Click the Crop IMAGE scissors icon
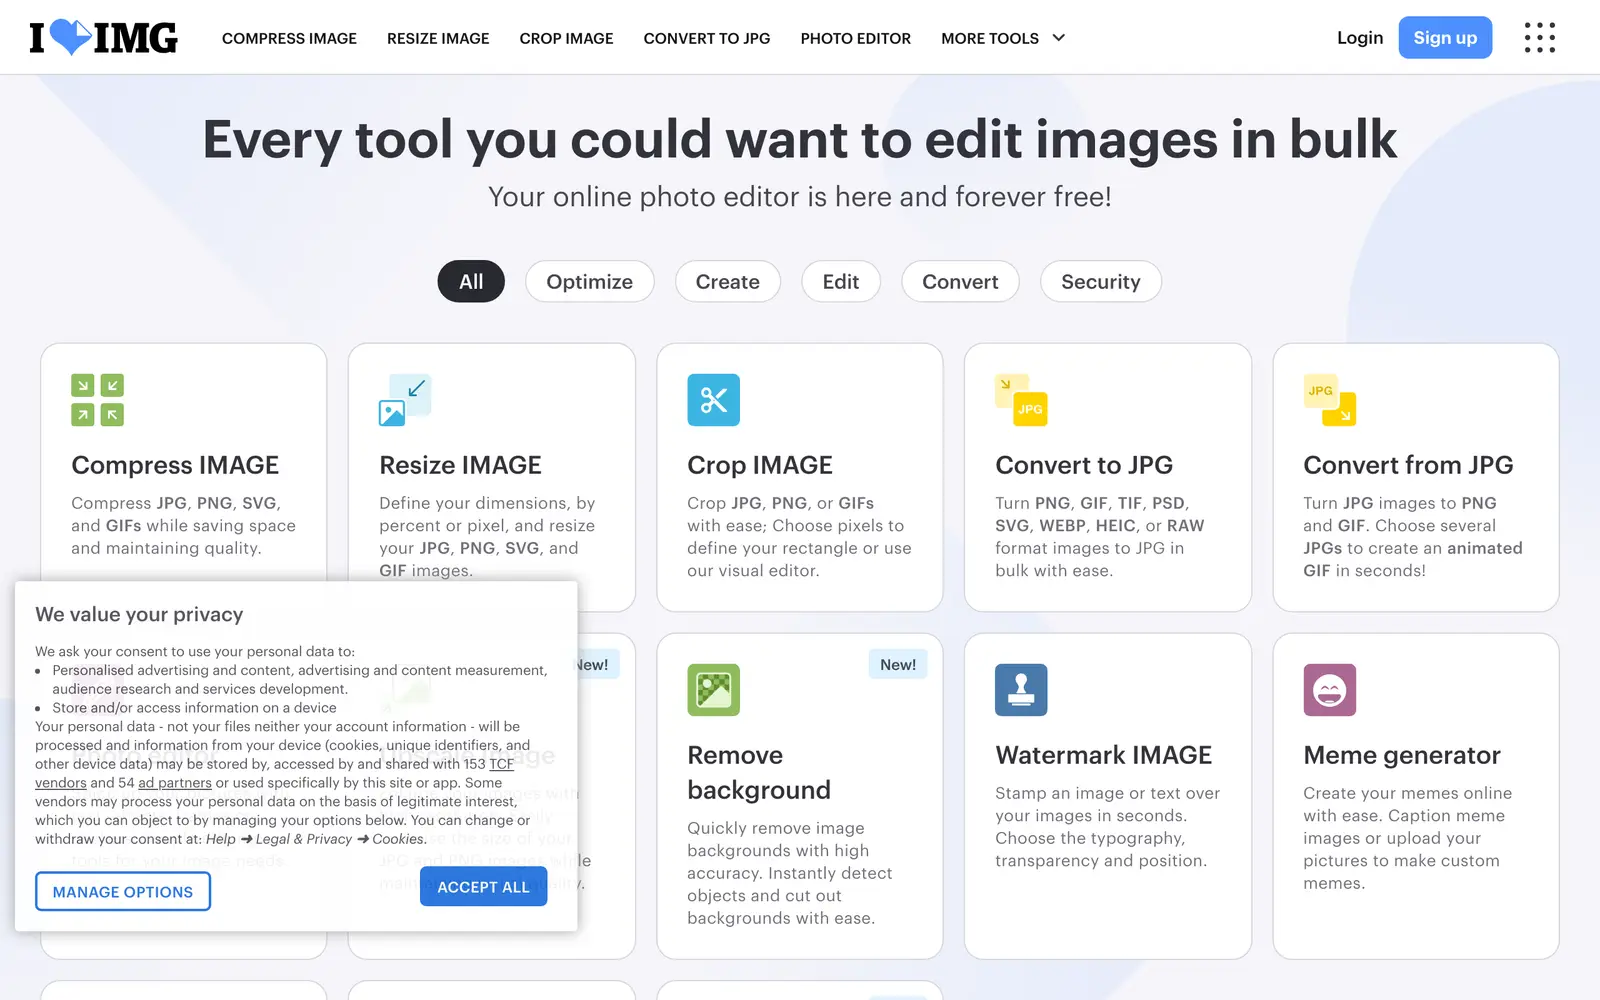This screenshot has height=1000, width=1600. click(x=714, y=400)
